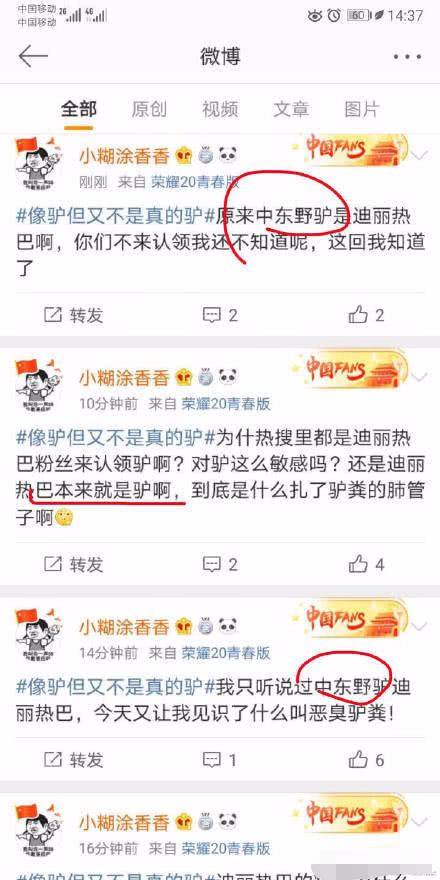Expand the chevron menu on second post

[419, 377]
